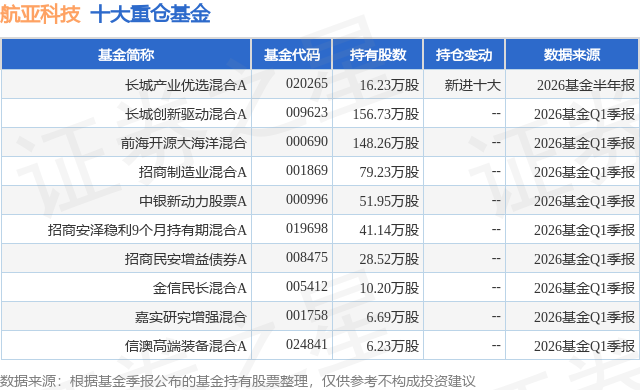This screenshot has height=390, width=640.
Task: Click the 航亚科技 title text
Action: click(40, 13)
